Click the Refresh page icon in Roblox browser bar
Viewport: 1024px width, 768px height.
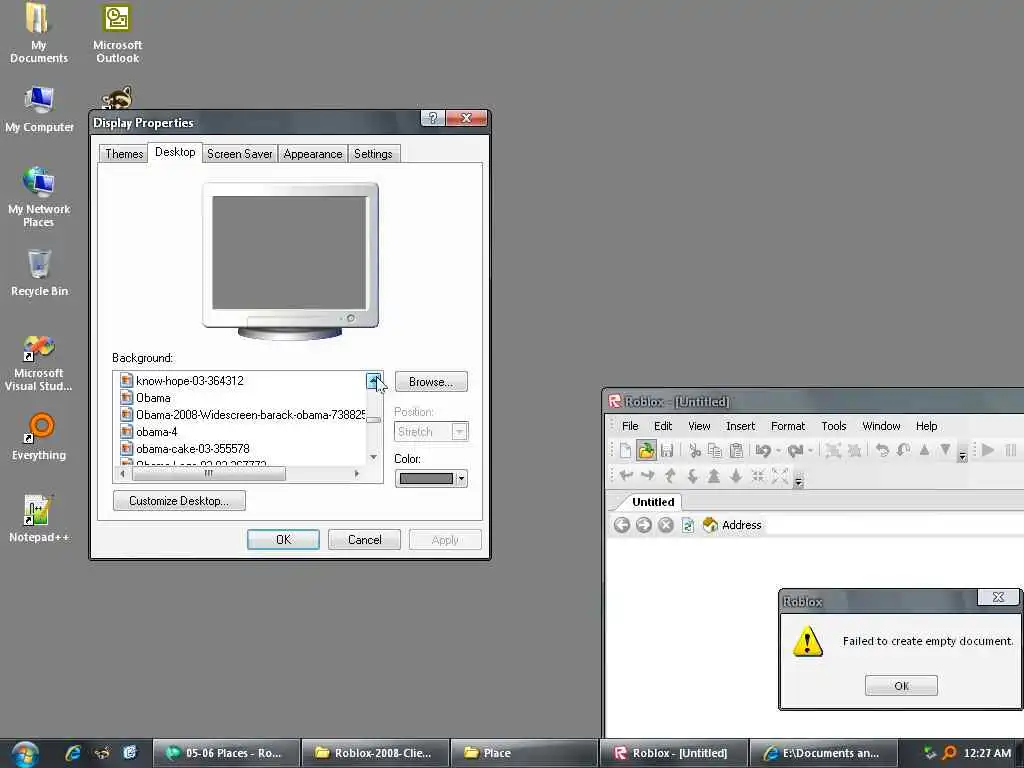[x=688, y=525]
